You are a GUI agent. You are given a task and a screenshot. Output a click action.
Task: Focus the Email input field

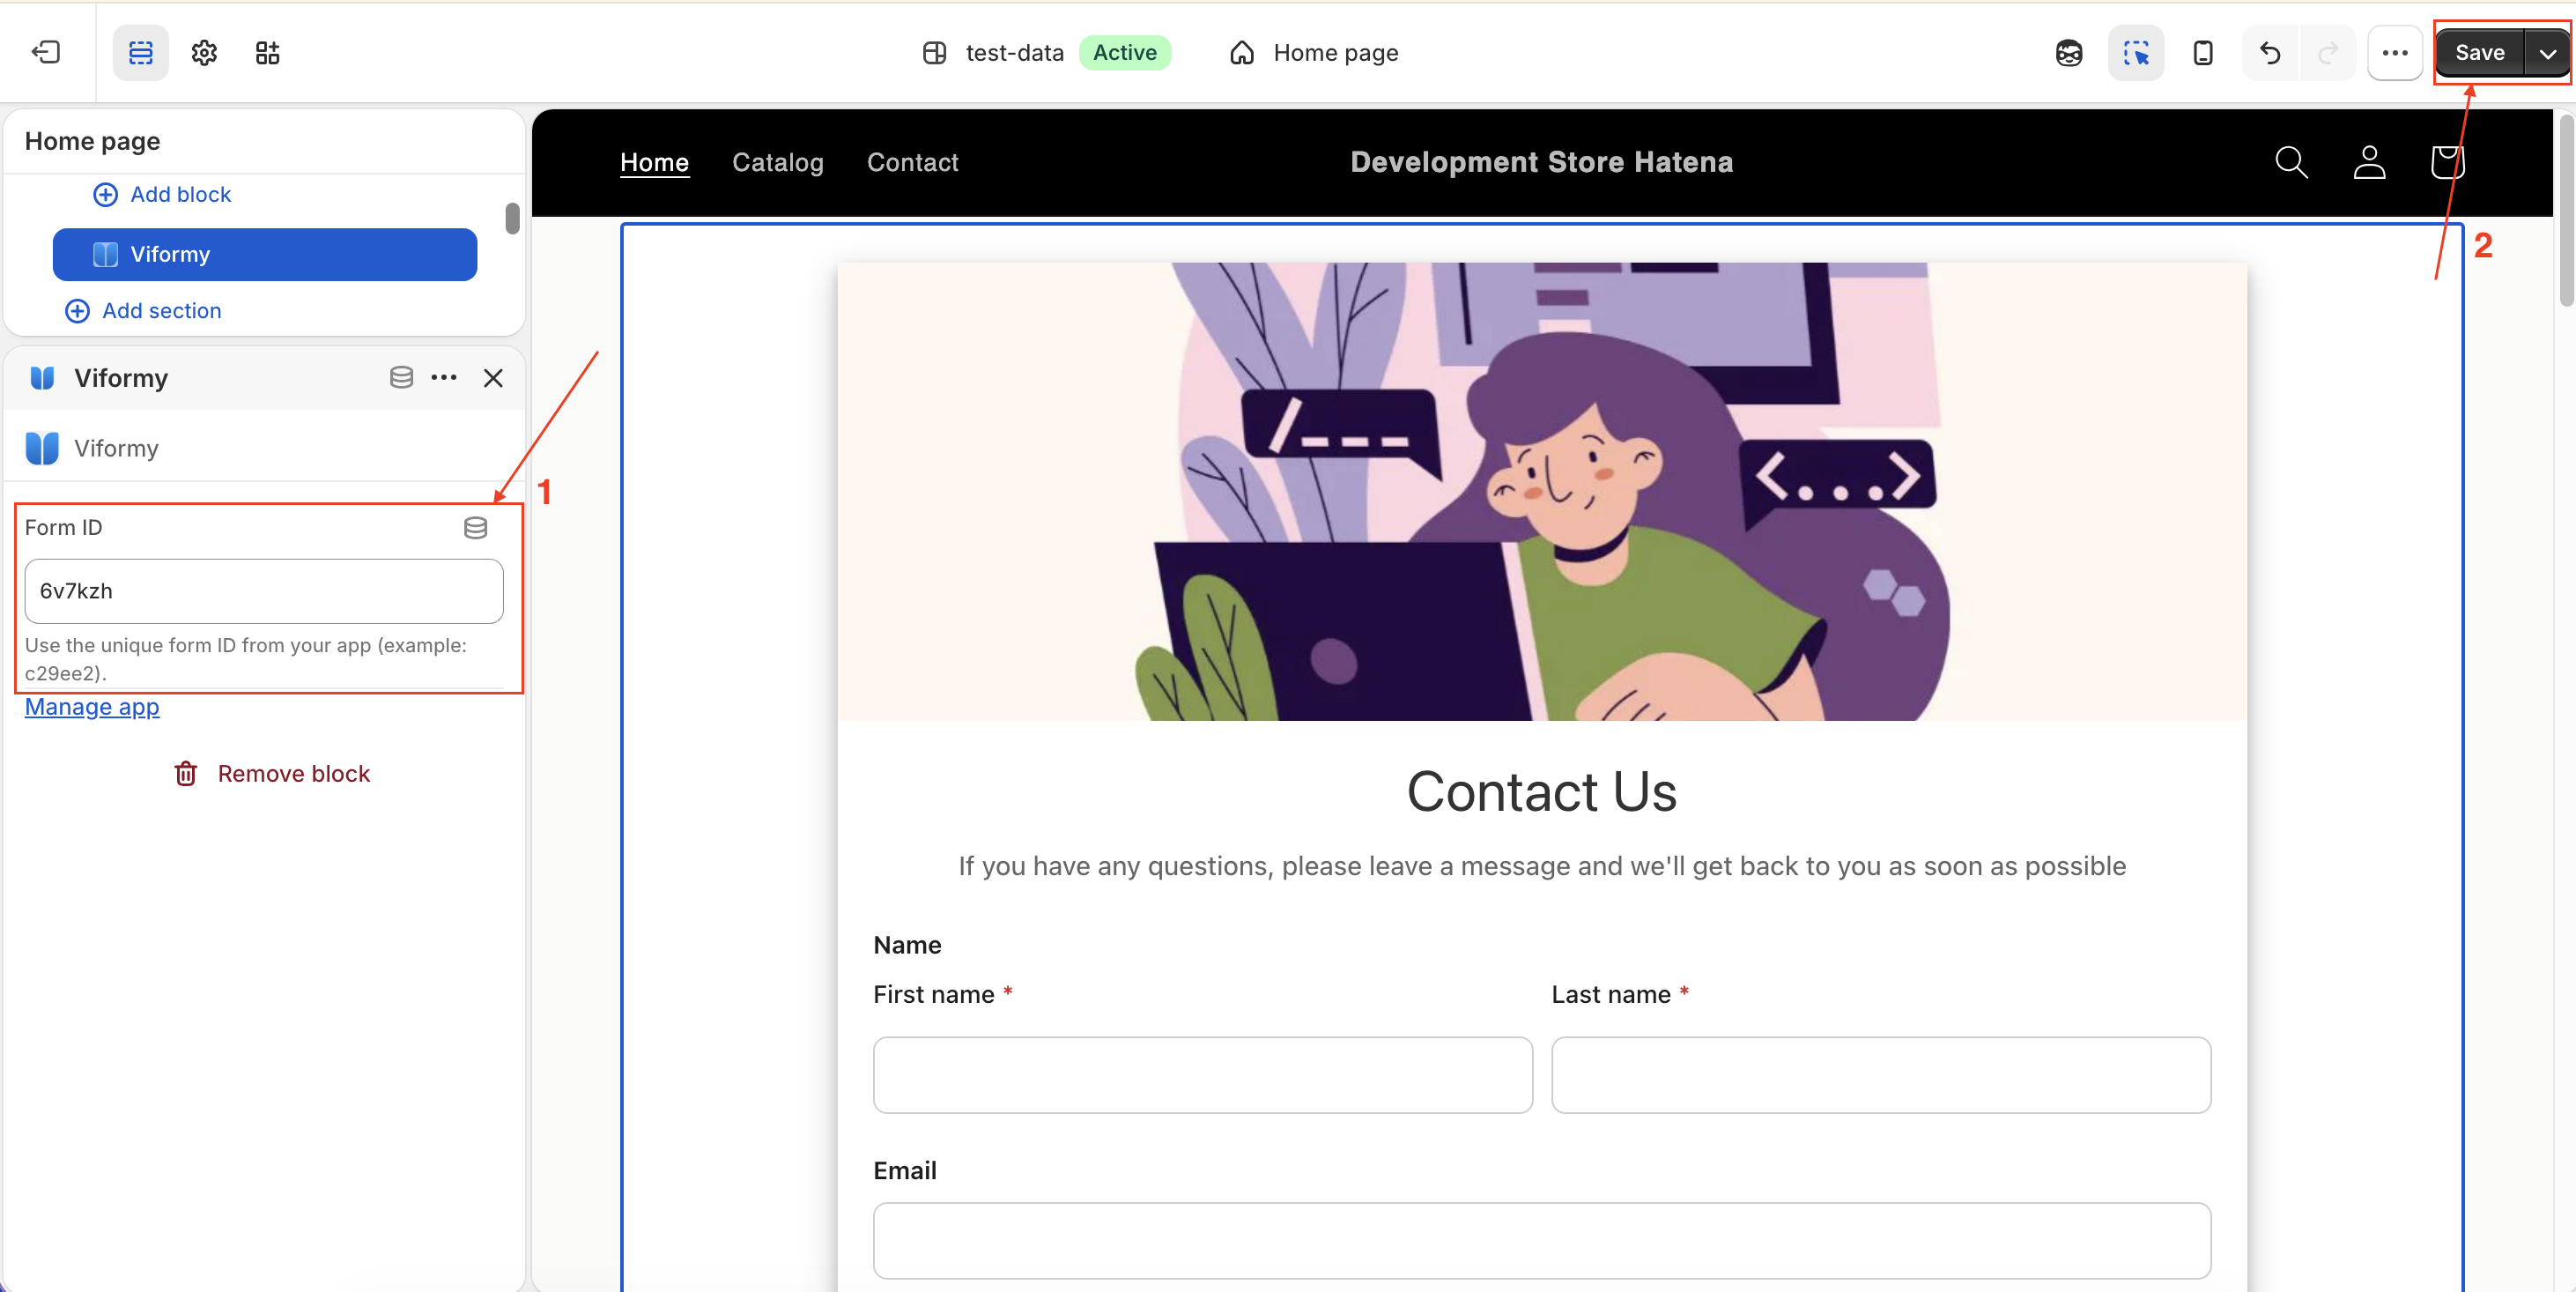coord(1542,1240)
